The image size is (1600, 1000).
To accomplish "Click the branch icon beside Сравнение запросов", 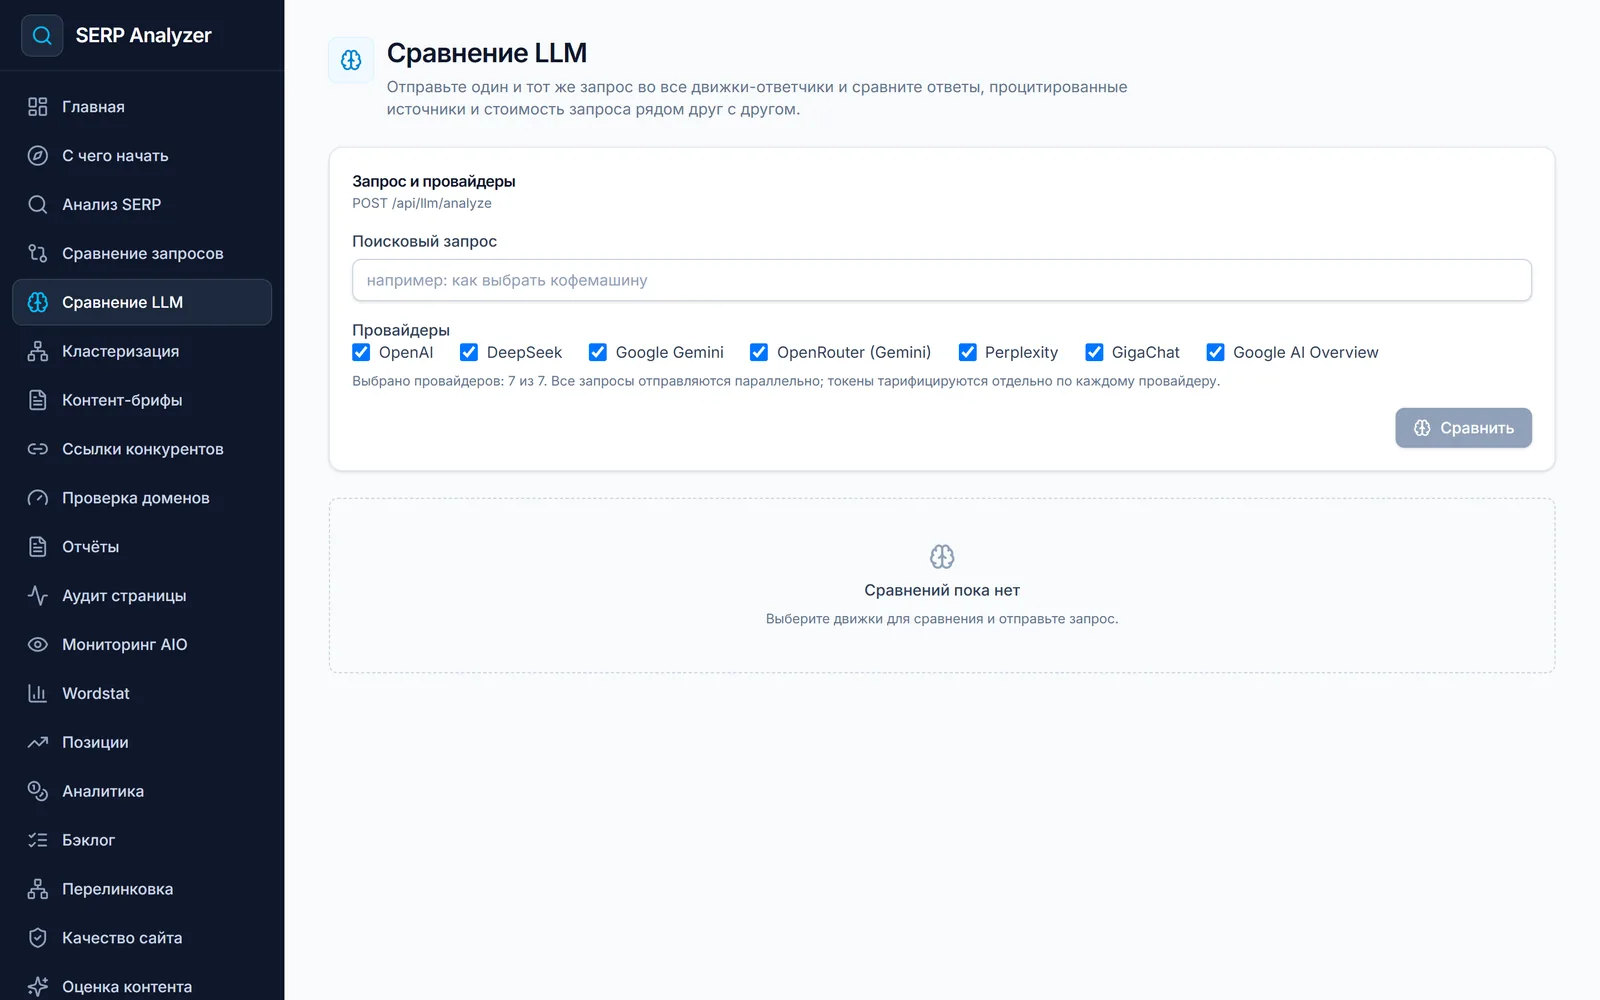I will click(38, 254).
